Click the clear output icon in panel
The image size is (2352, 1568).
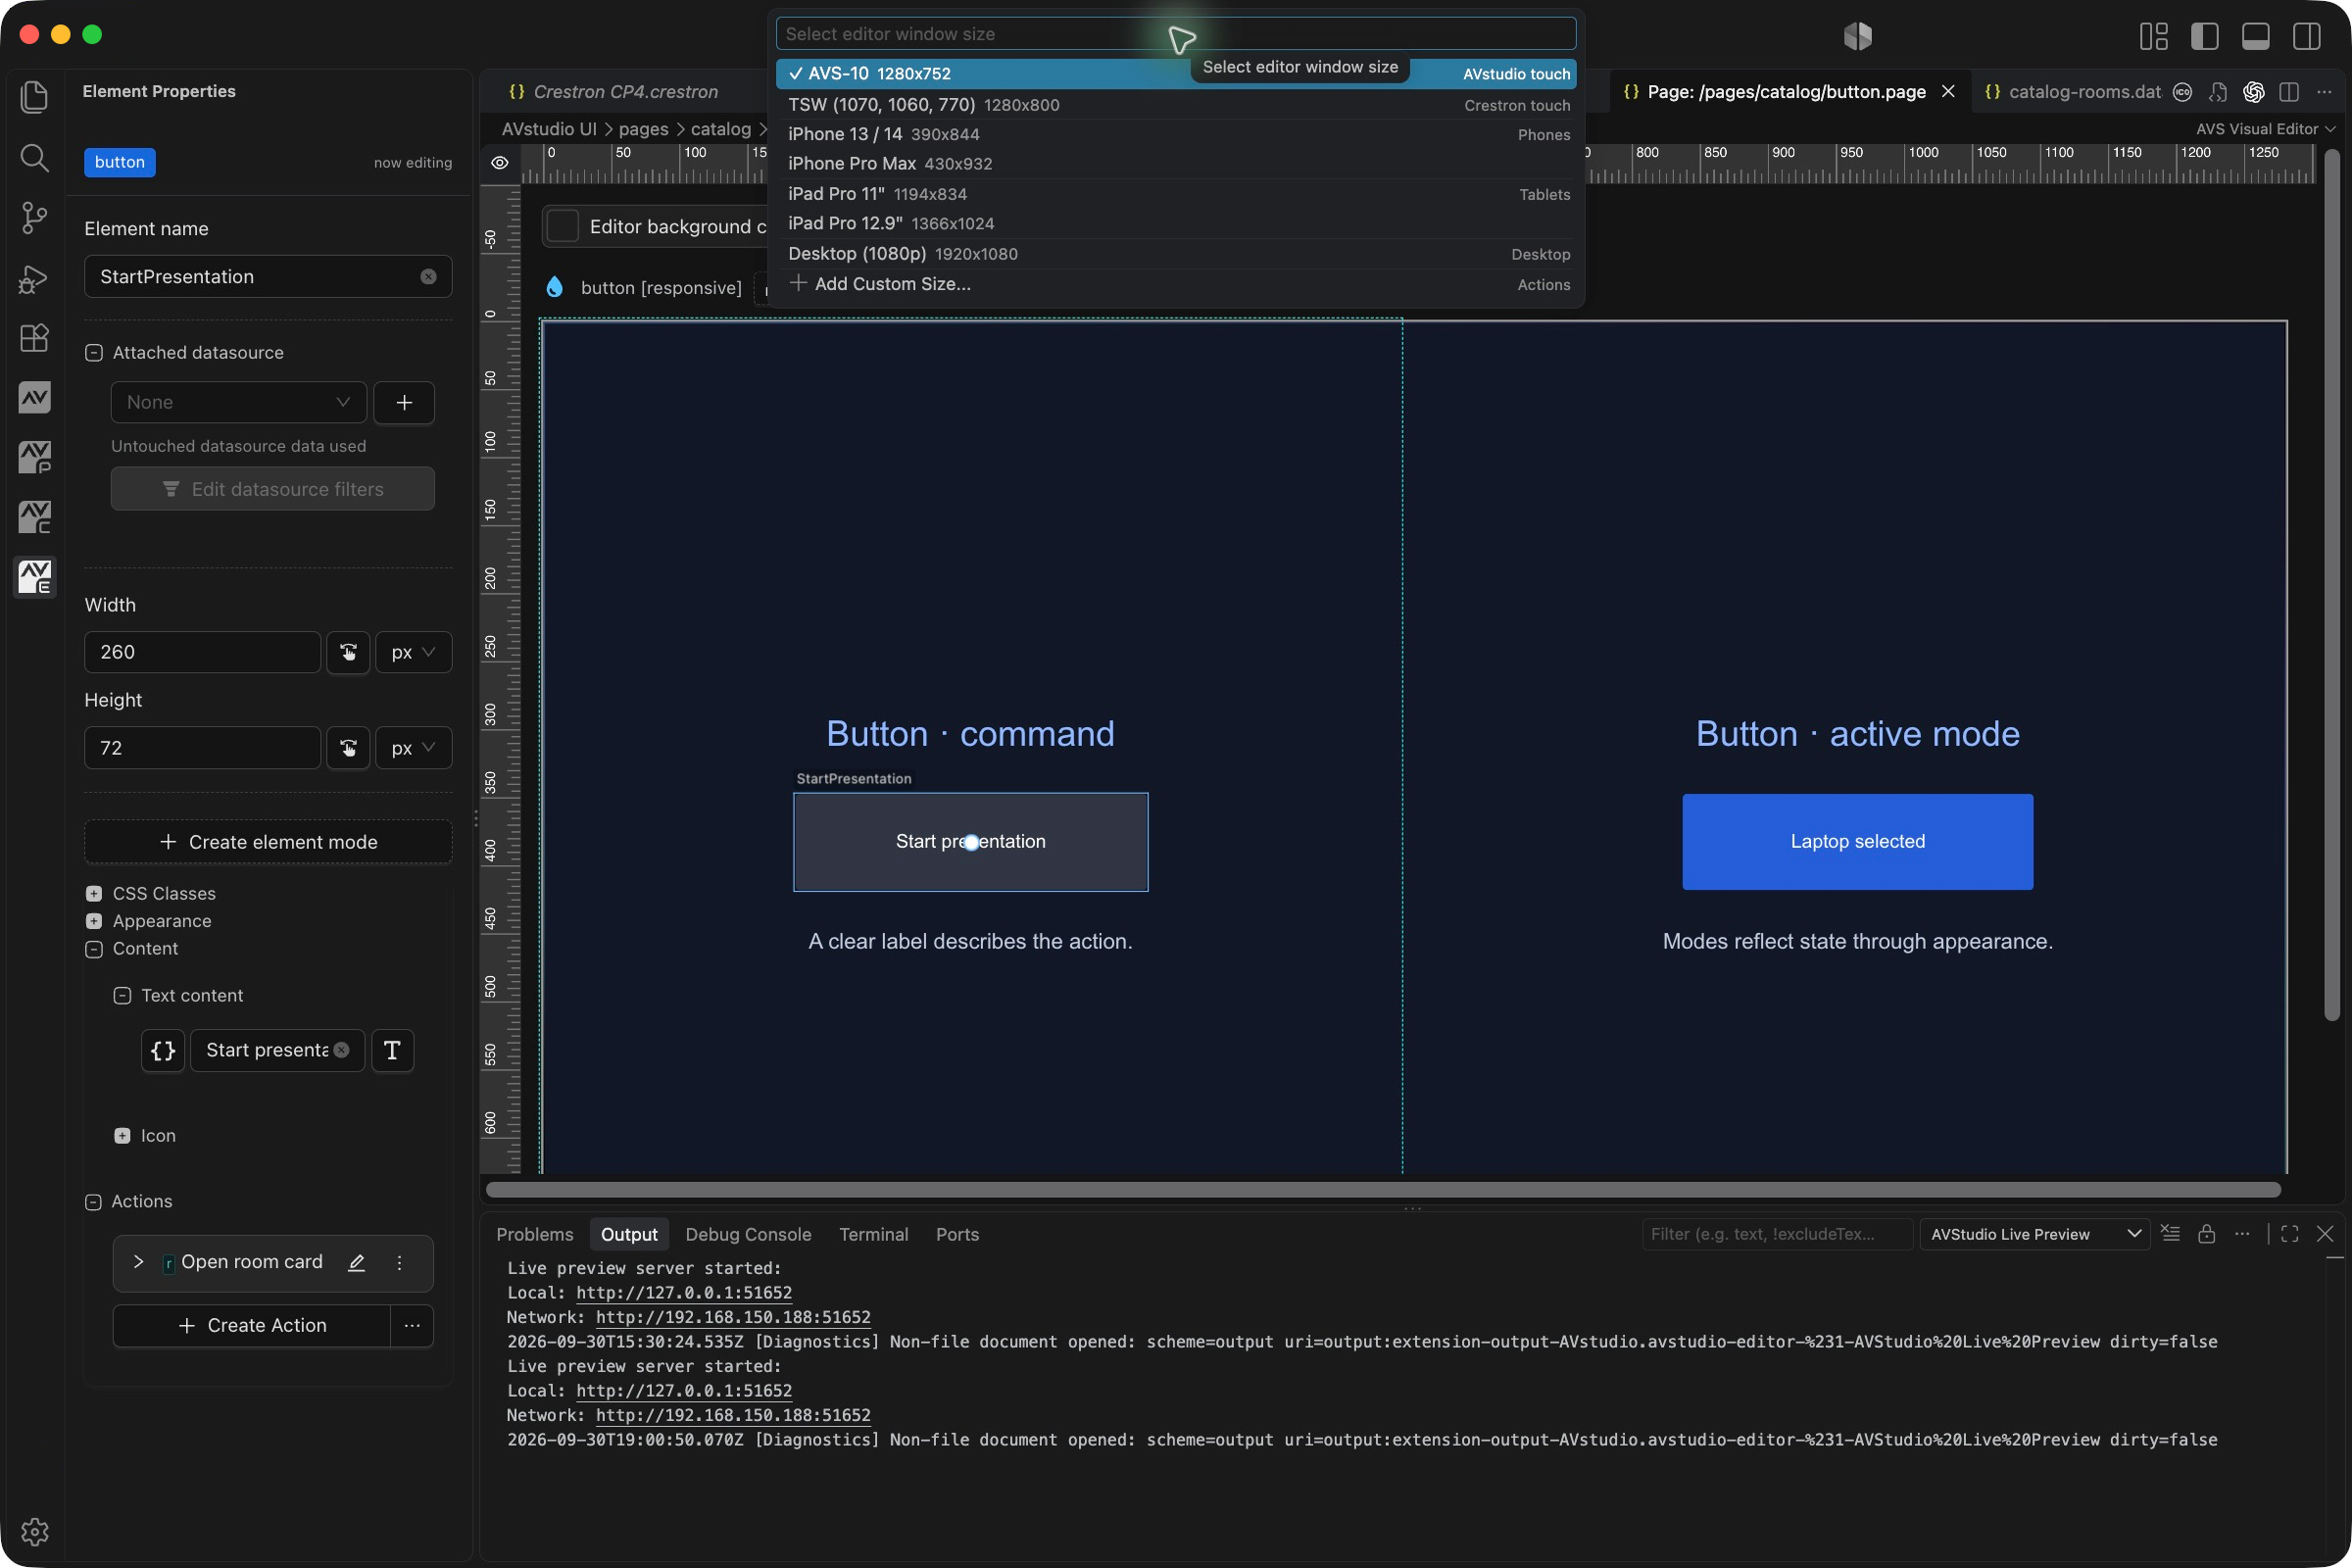click(x=2170, y=1233)
